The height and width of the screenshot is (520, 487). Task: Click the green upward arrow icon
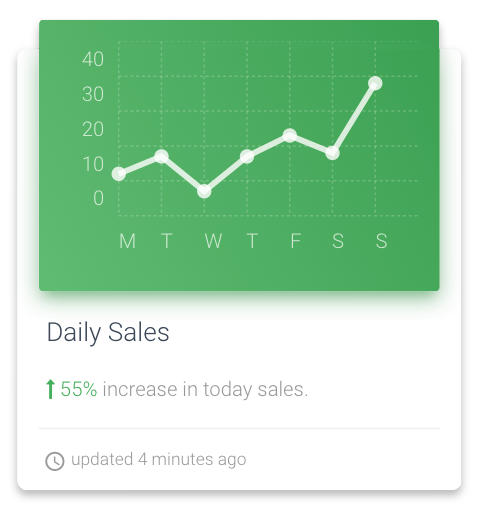(50, 389)
